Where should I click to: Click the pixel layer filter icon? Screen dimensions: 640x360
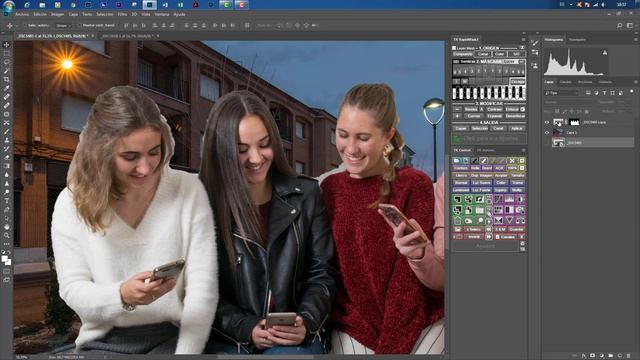click(x=588, y=93)
